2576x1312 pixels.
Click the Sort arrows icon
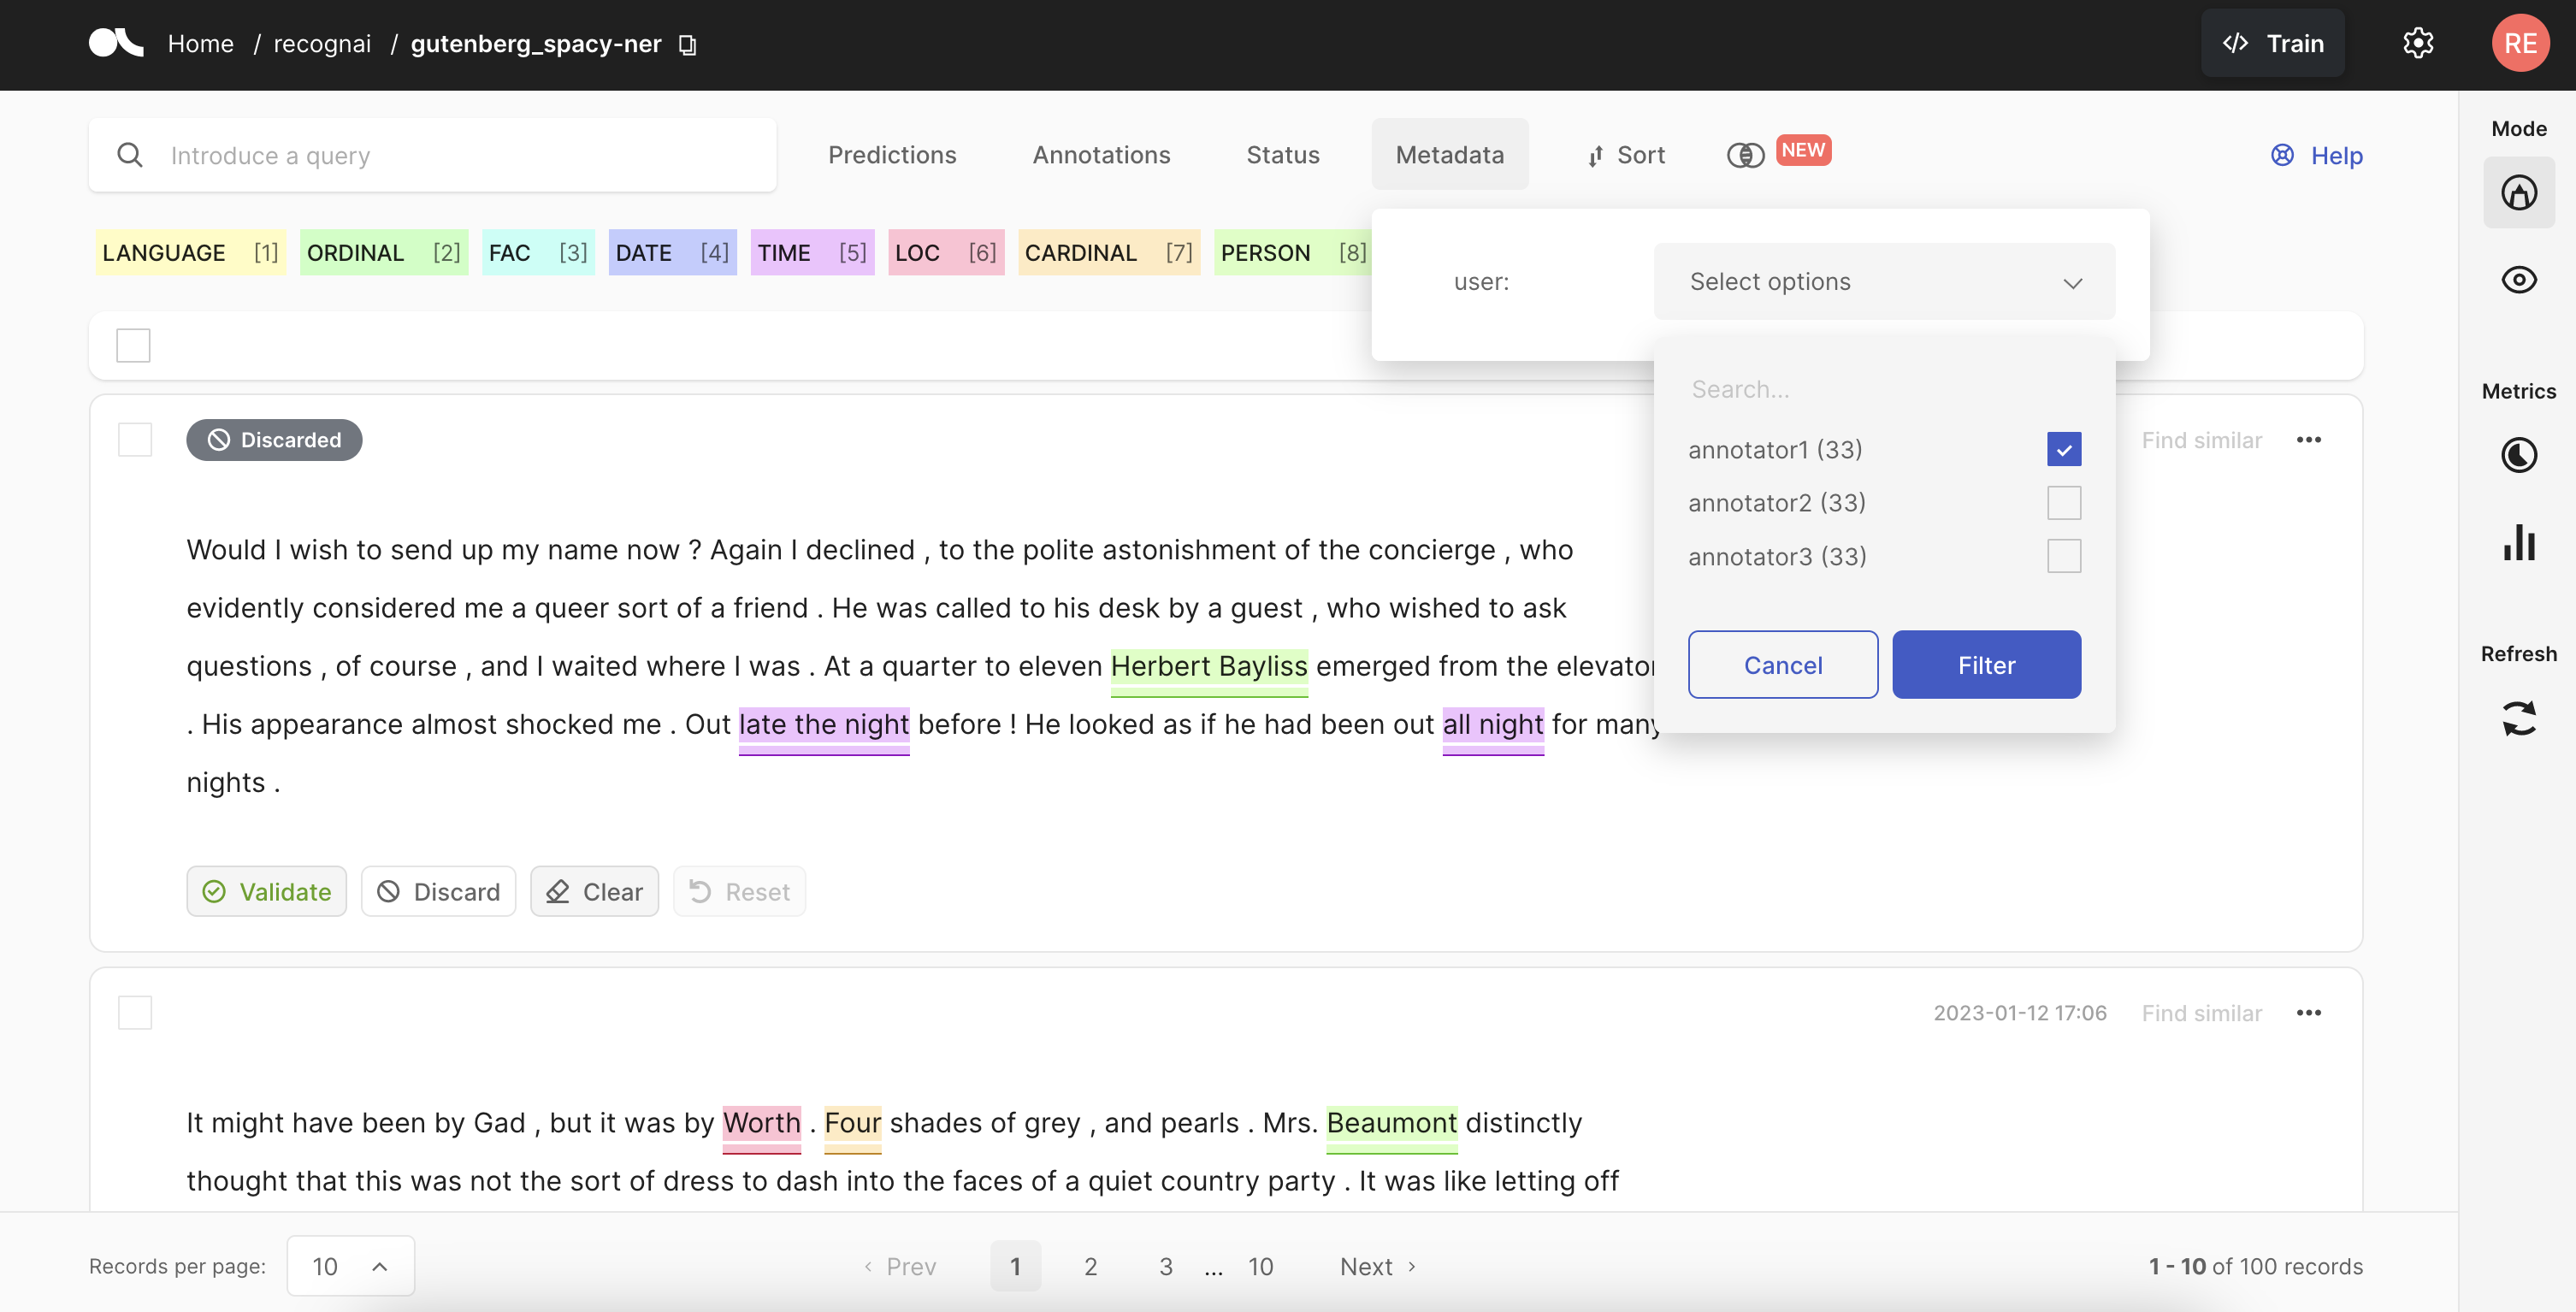point(1595,156)
